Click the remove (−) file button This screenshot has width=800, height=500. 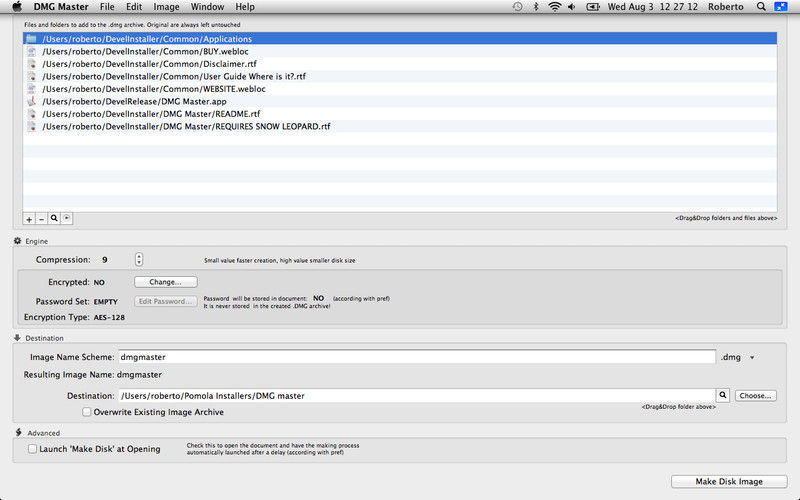(x=42, y=219)
